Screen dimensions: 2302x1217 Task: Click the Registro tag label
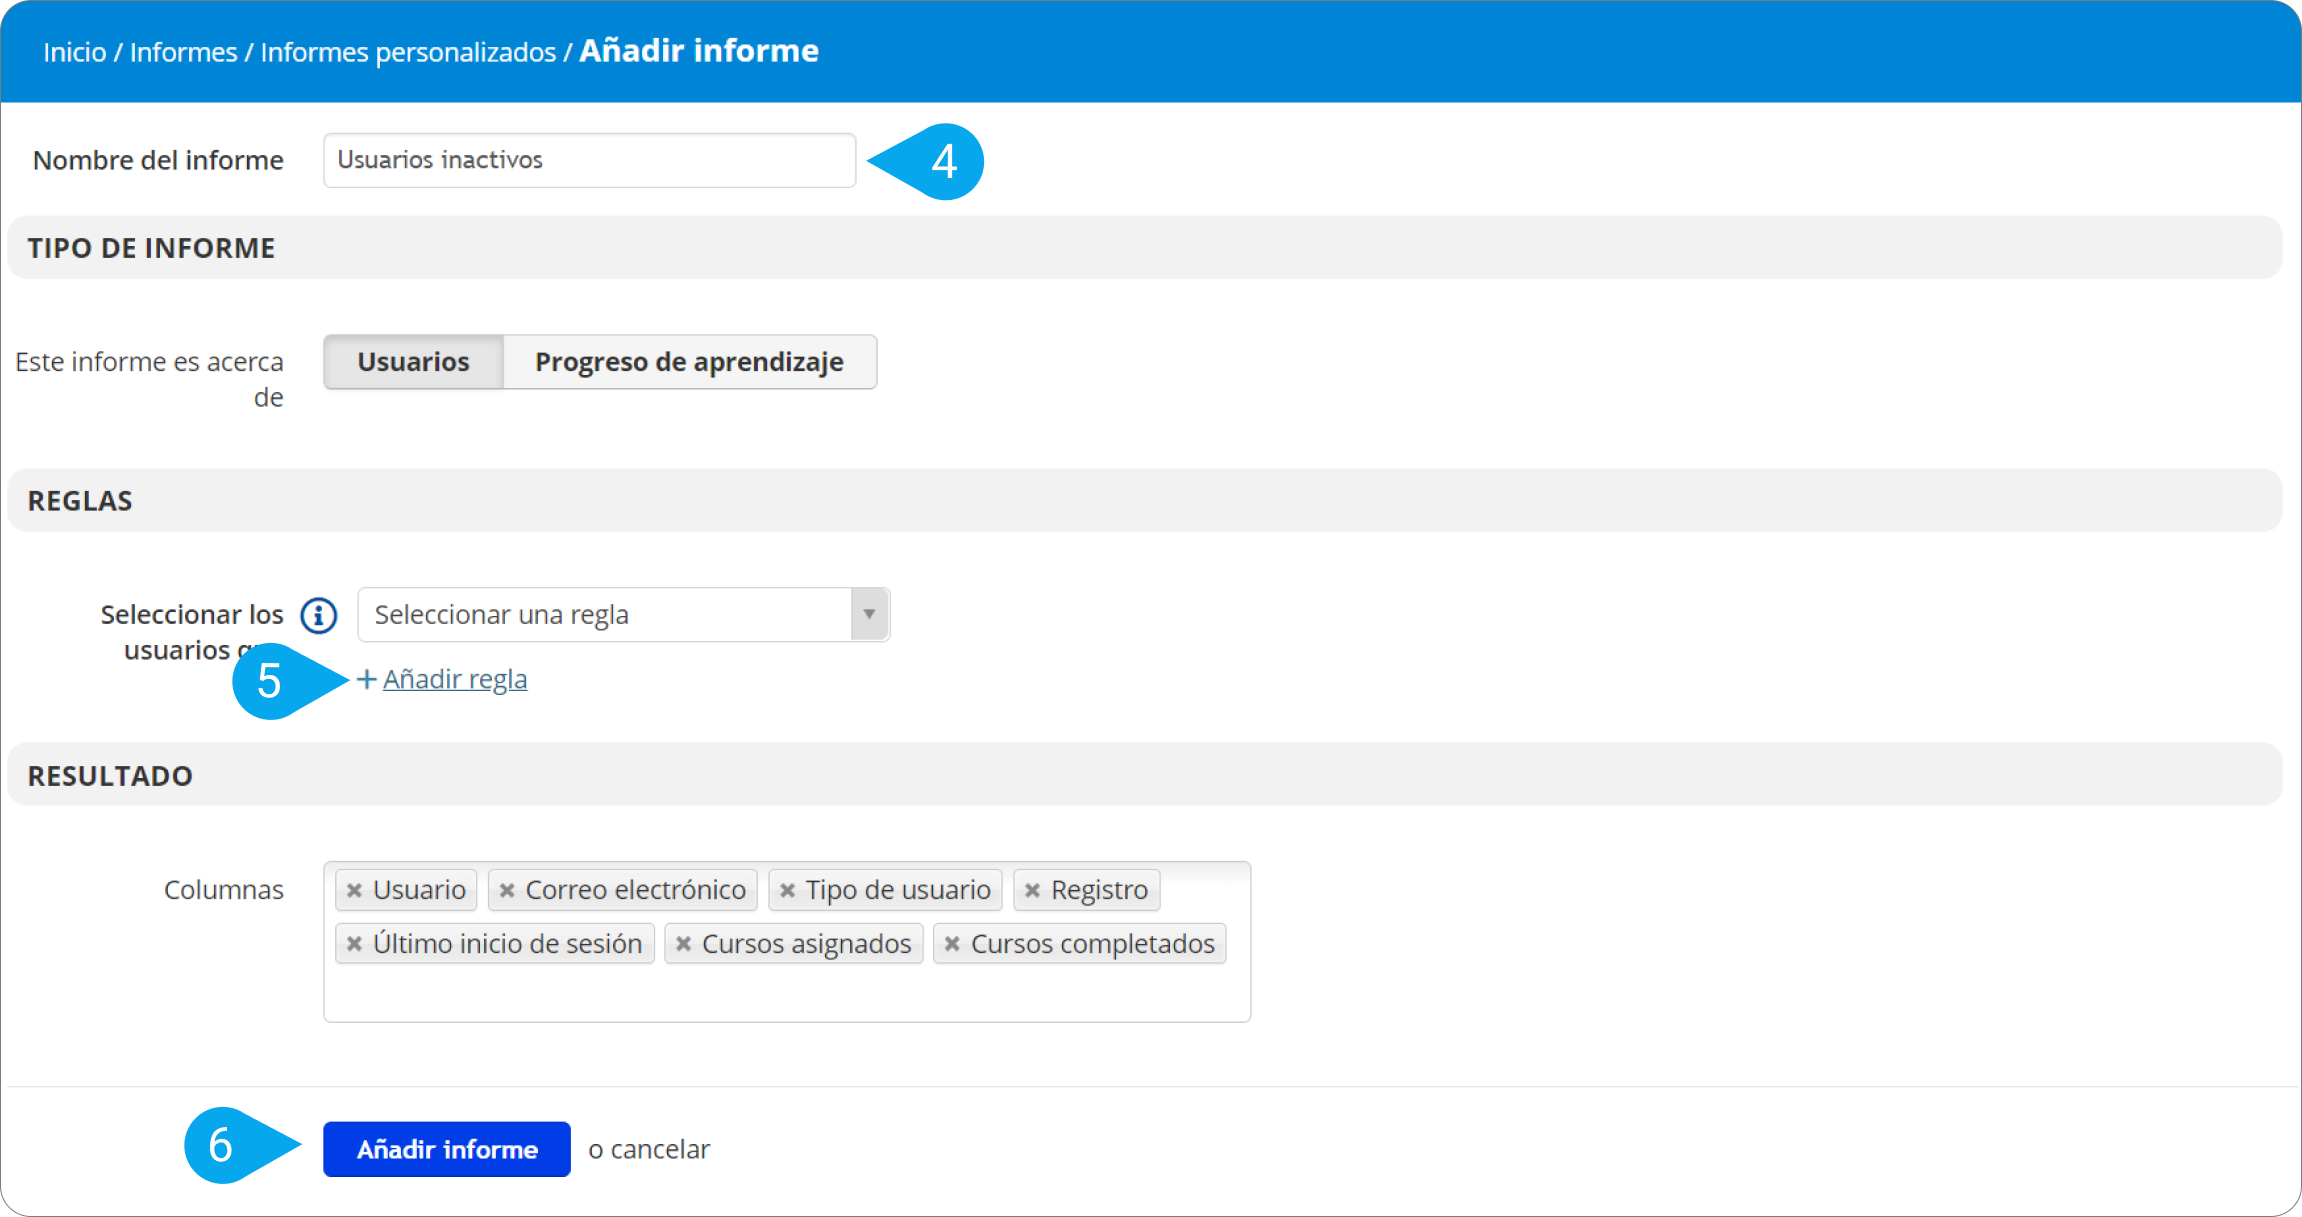point(1099,890)
